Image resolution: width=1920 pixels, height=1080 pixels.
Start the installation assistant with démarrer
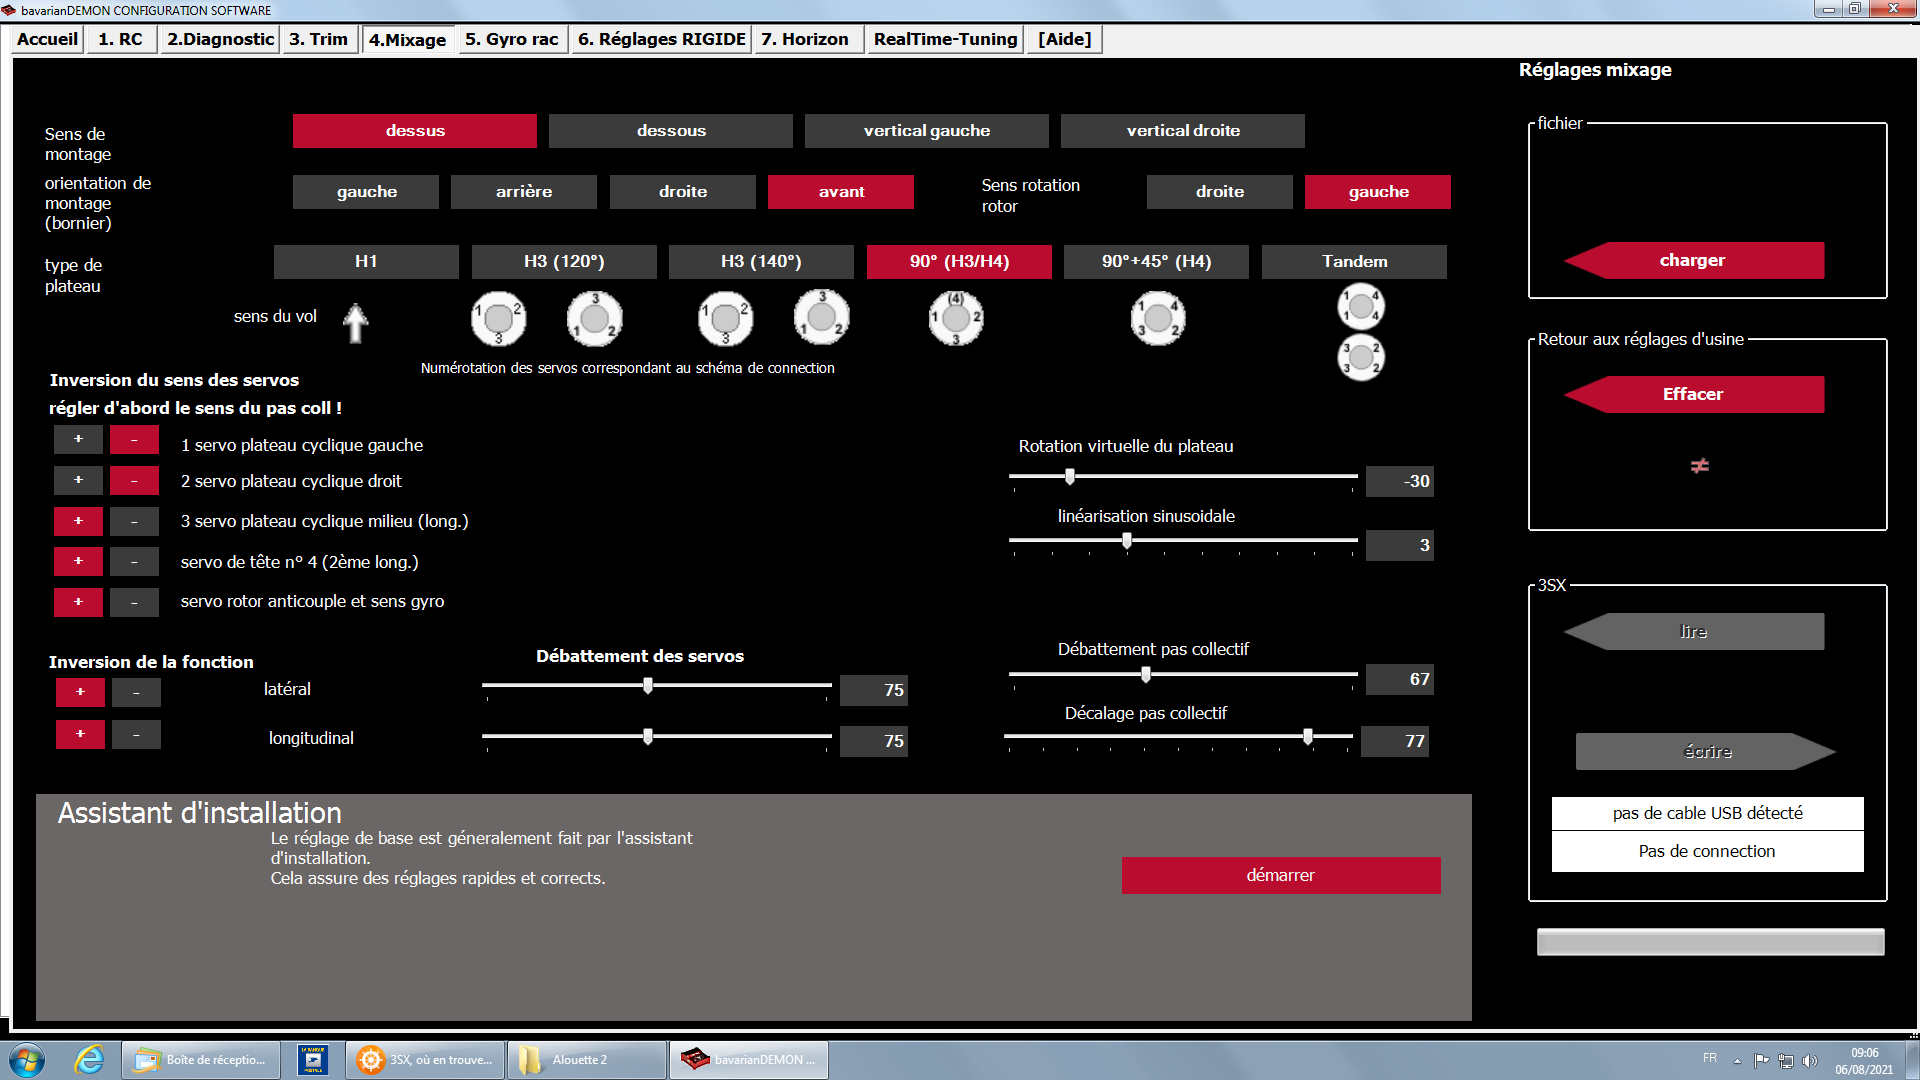pyautogui.click(x=1281, y=875)
